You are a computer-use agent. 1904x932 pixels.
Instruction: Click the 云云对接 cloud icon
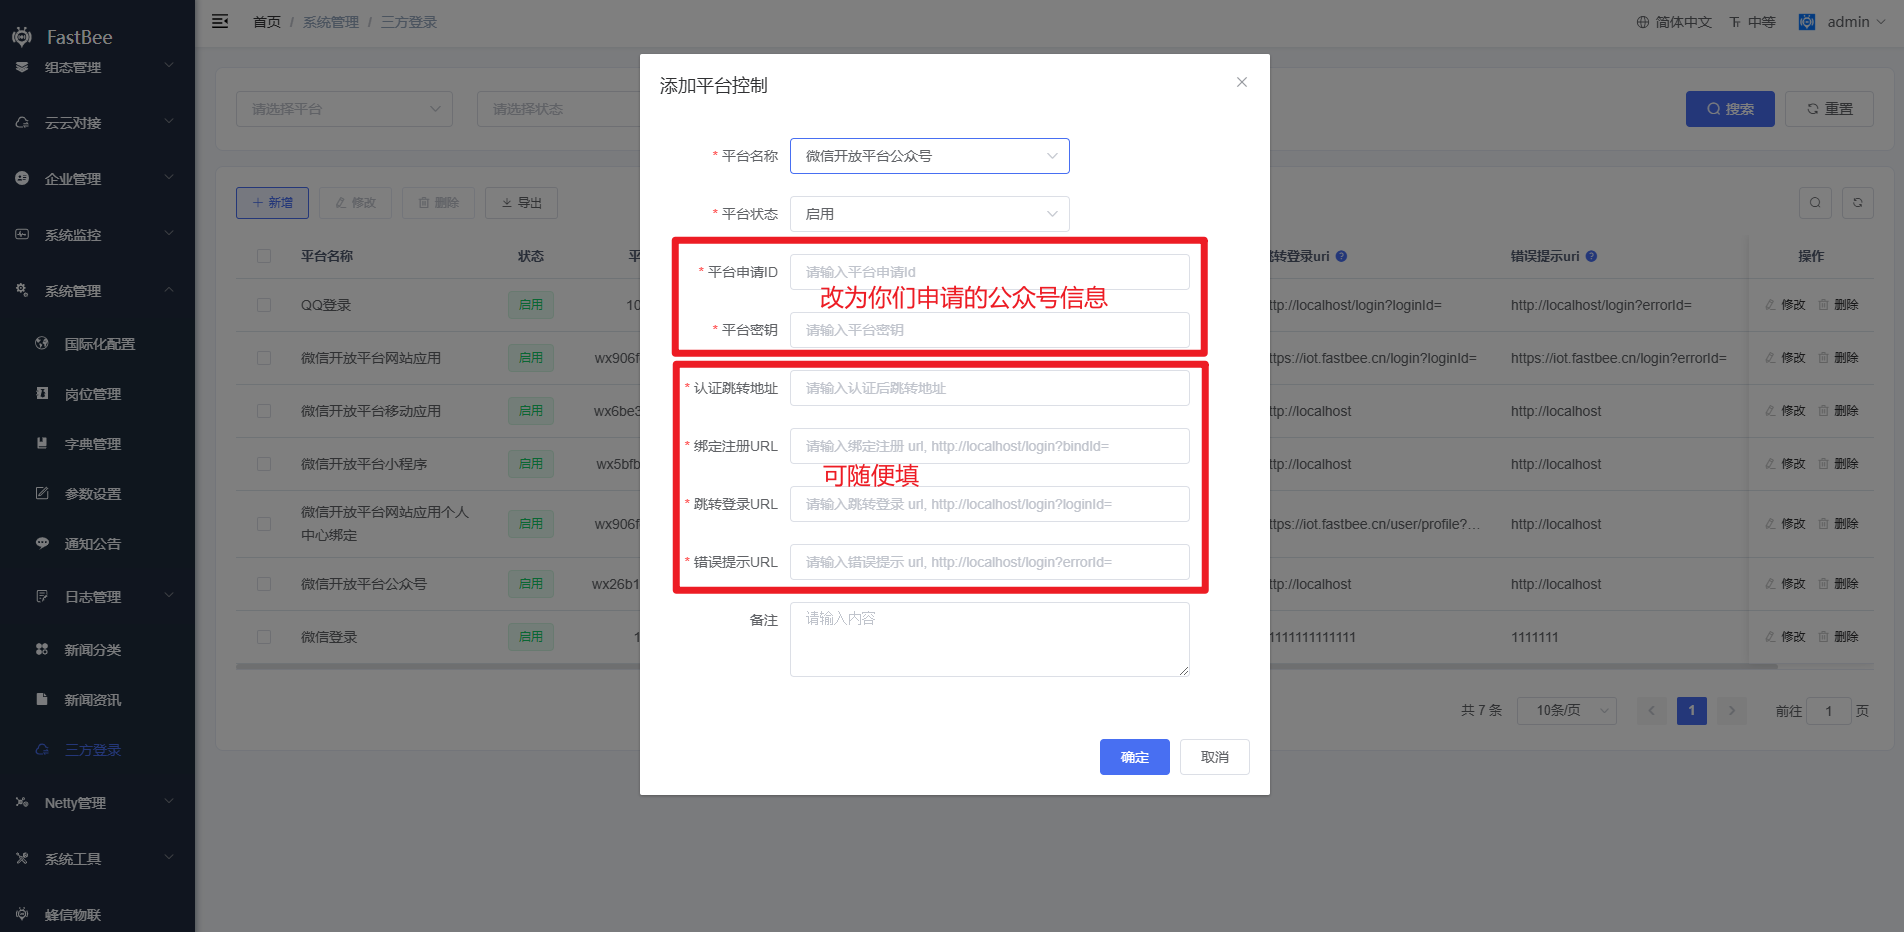coord(22,123)
